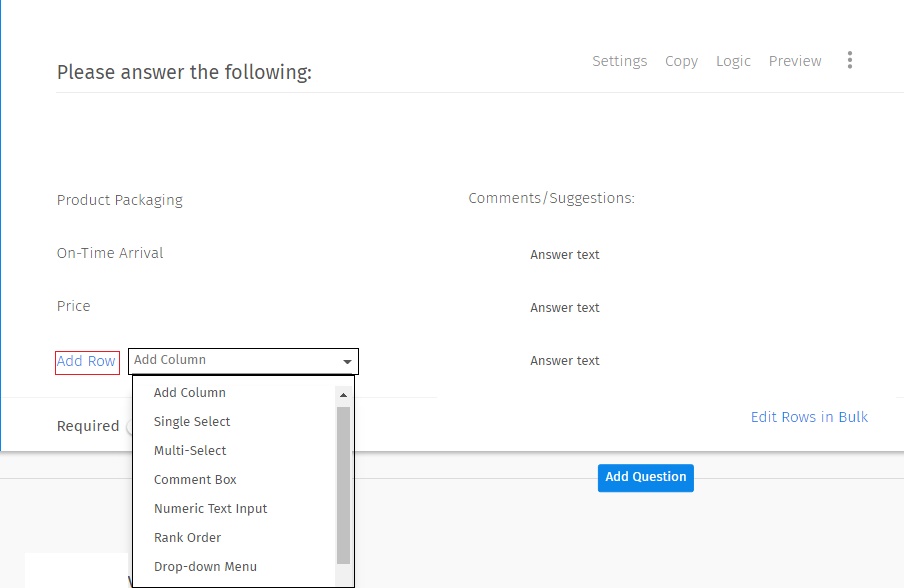Choose Numeric Text Input option
This screenshot has height=588, width=904.
click(x=210, y=508)
